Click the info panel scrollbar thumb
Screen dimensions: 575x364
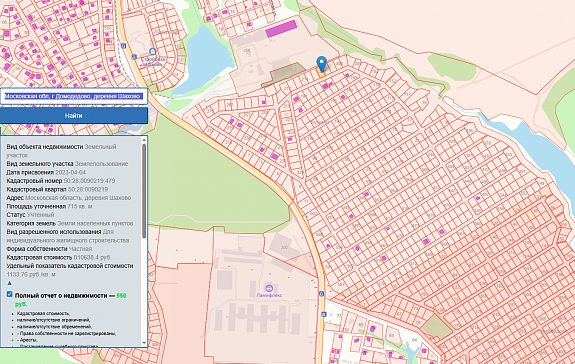(144, 191)
